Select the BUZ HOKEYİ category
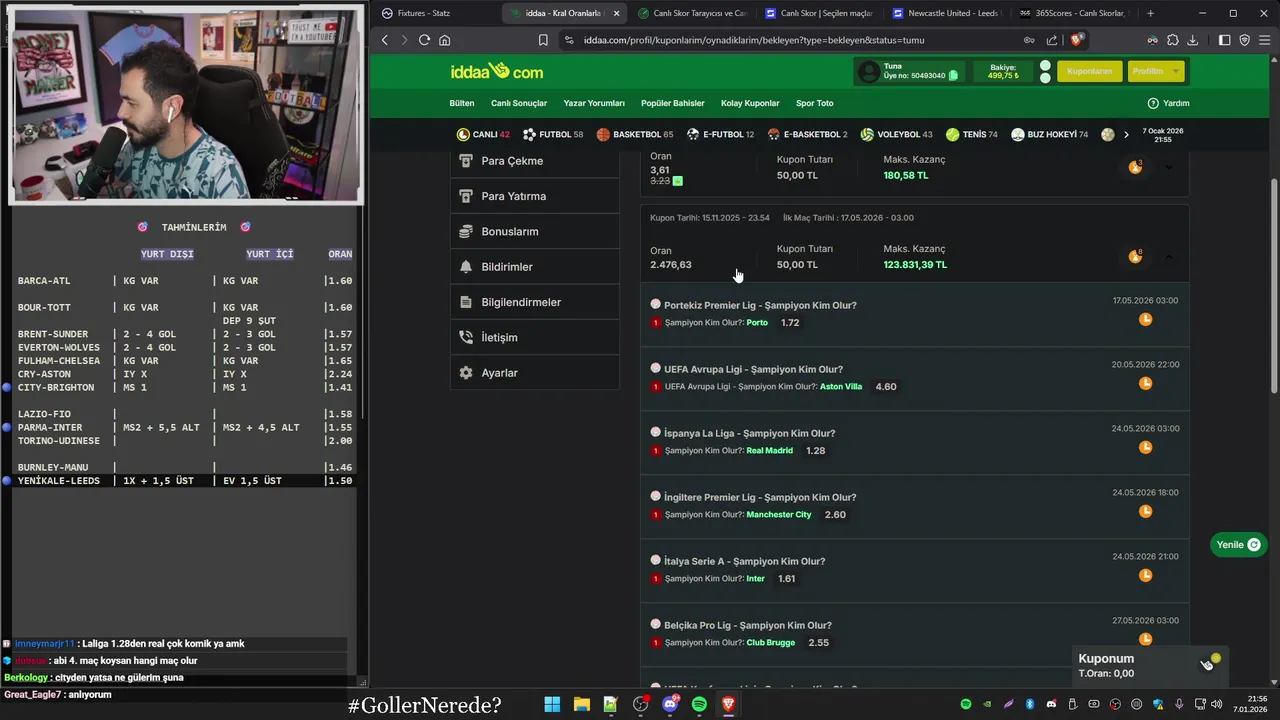 tap(1050, 134)
